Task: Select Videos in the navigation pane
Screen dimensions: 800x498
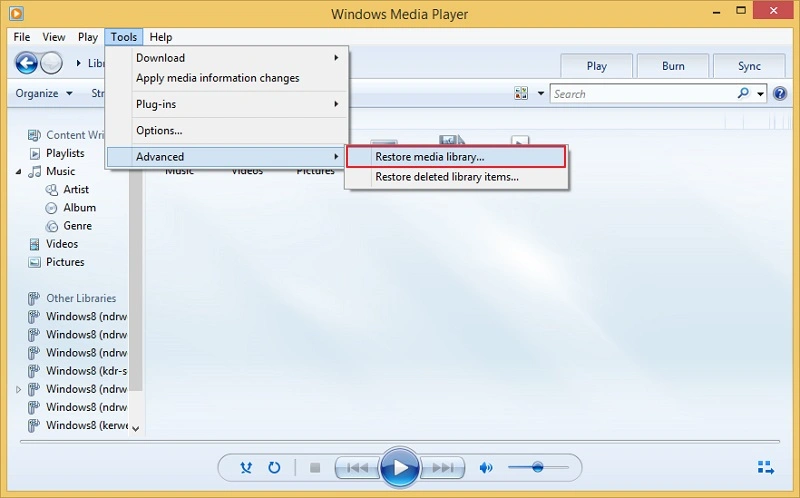Action: [62, 244]
